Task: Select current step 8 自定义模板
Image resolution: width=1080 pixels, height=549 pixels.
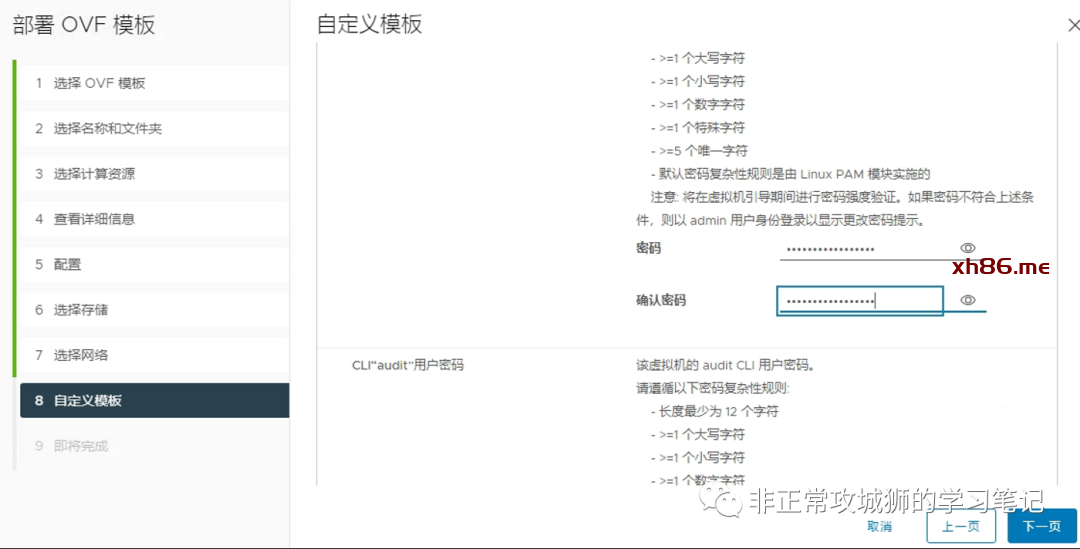Action: [x=88, y=400]
